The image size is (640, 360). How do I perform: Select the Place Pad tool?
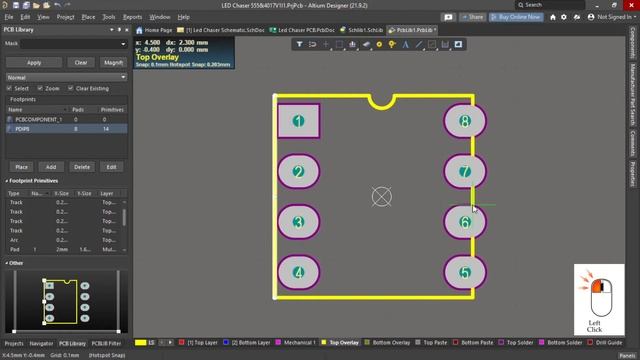[x=379, y=44]
